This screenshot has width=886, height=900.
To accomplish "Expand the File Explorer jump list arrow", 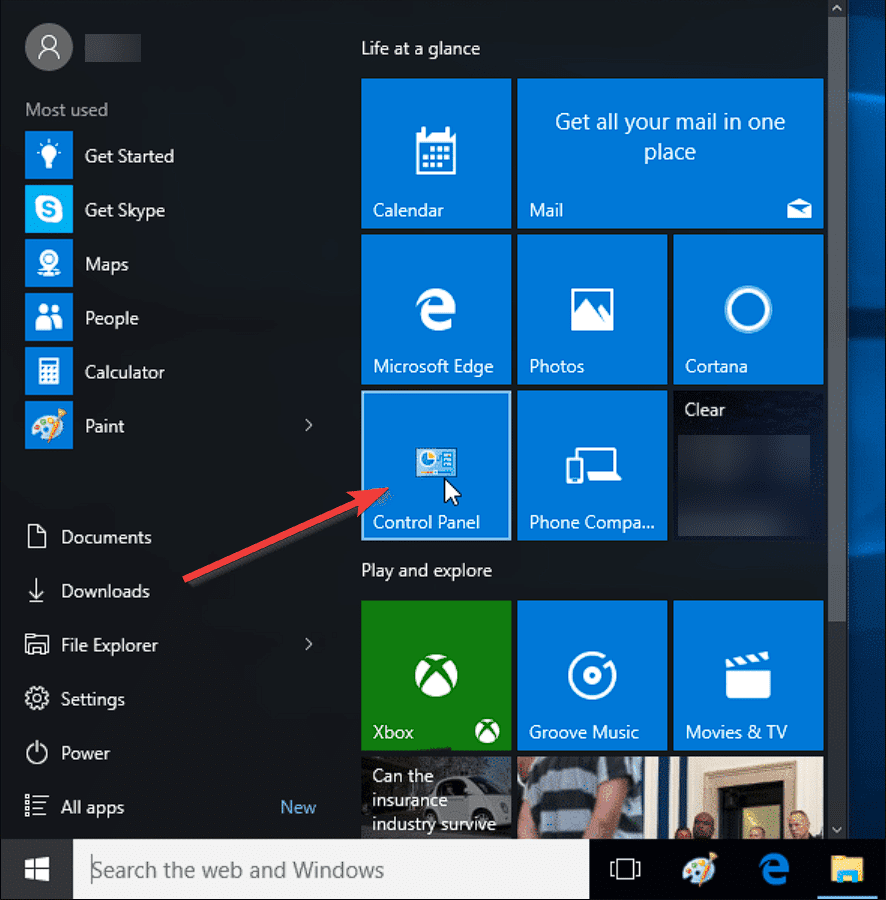I will [308, 645].
